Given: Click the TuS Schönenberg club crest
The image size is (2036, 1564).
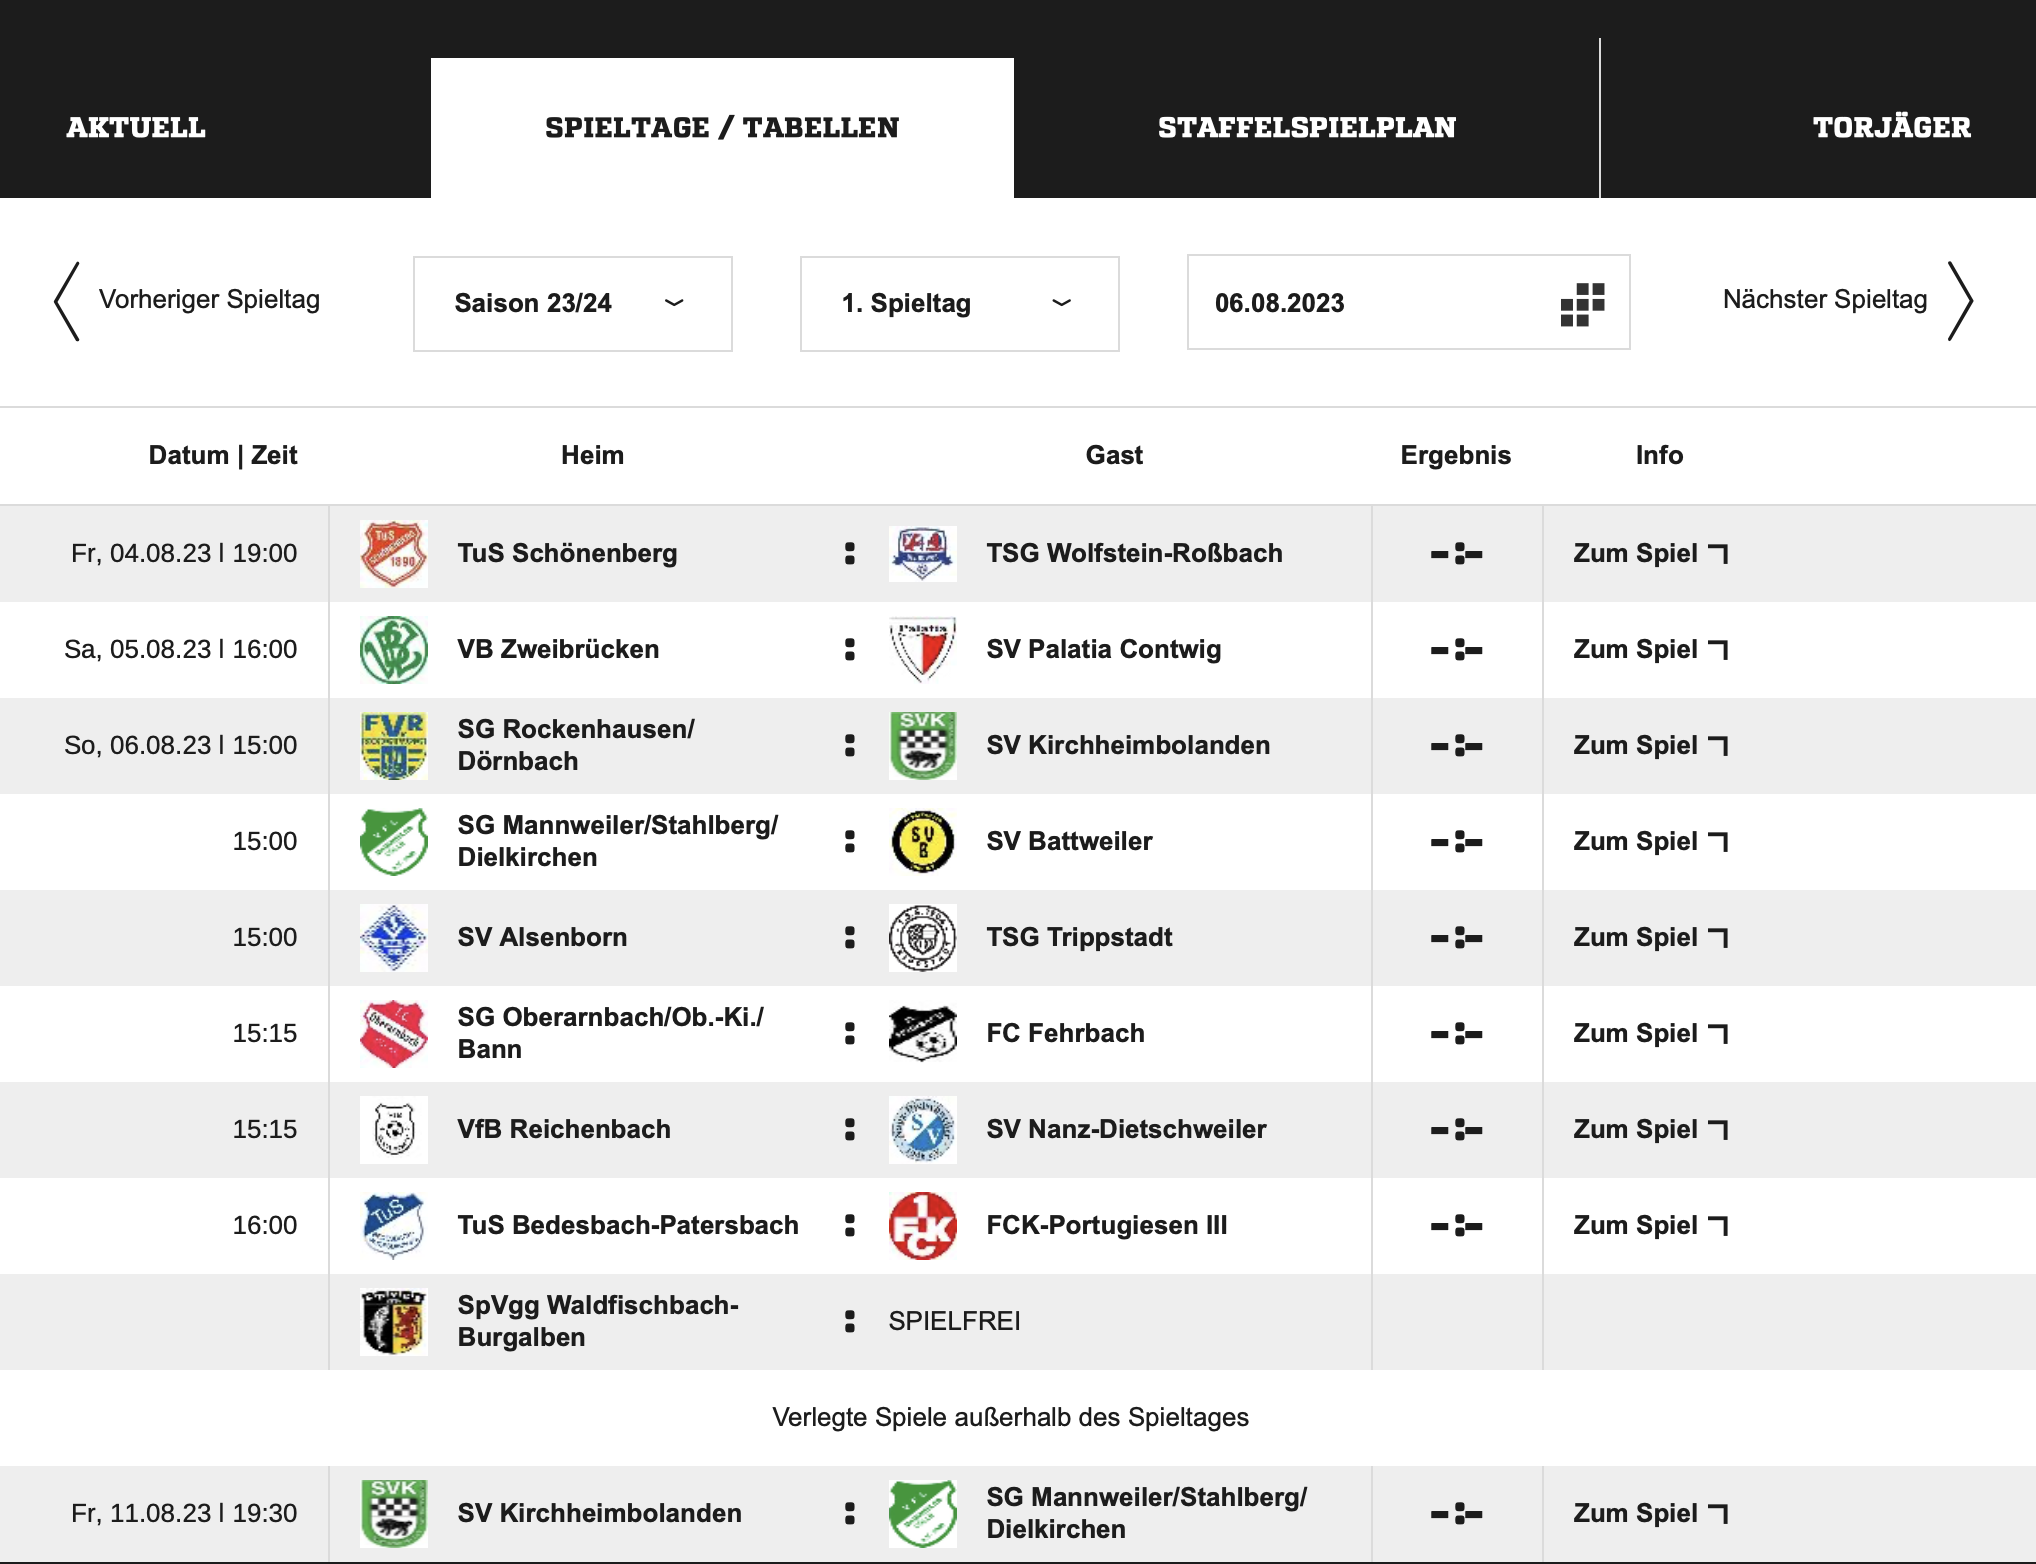Looking at the screenshot, I should point(393,553).
